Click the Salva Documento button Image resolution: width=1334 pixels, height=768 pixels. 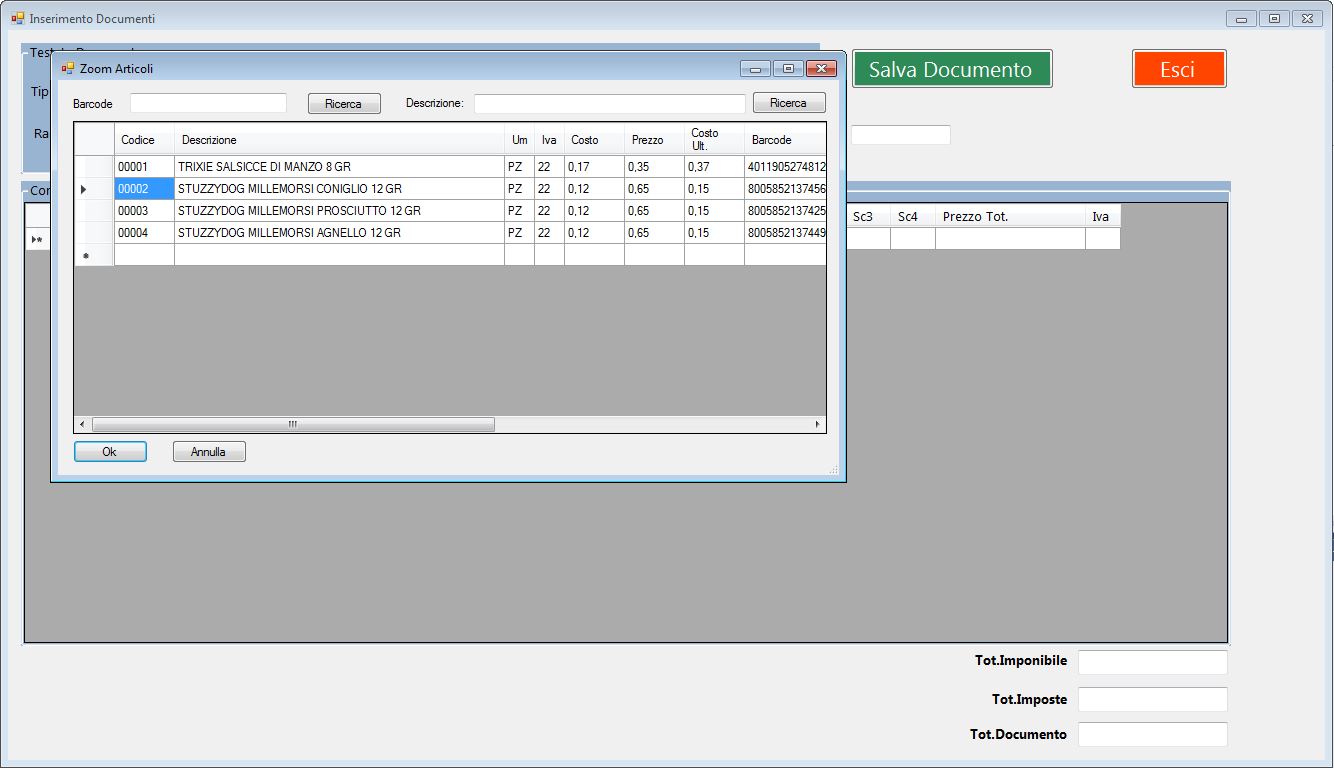point(952,69)
